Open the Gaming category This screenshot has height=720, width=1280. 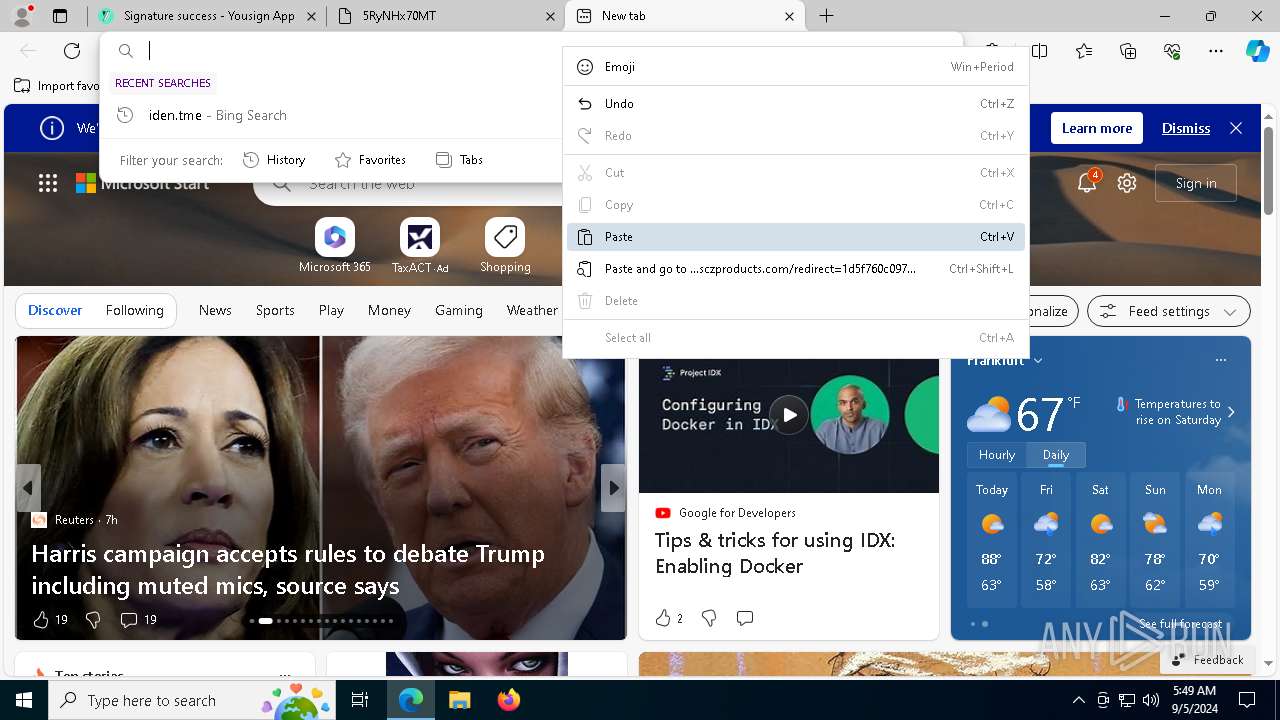(x=459, y=311)
